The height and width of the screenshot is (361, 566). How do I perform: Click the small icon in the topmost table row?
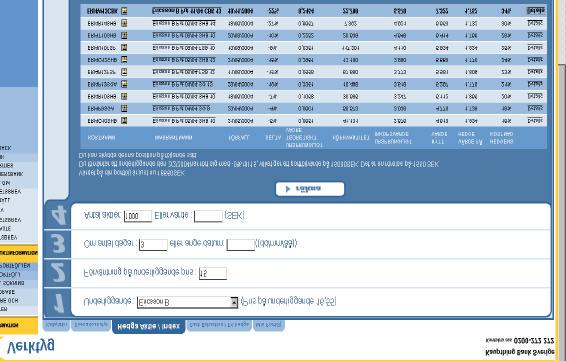coord(124,11)
